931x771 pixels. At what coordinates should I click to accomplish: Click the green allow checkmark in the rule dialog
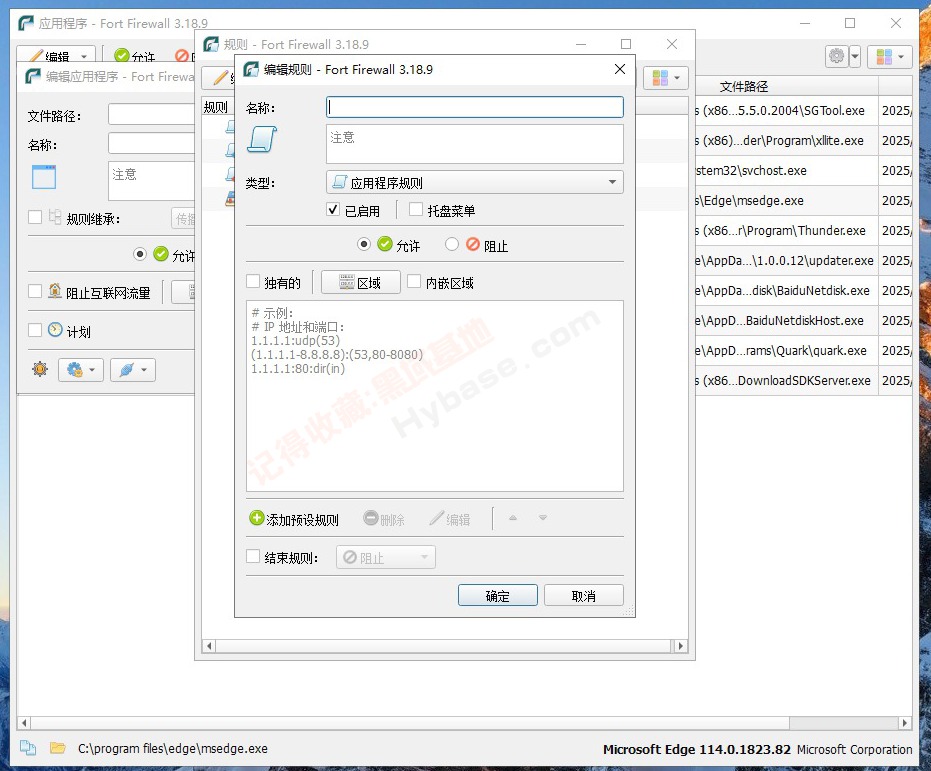click(x=385, y=244)
